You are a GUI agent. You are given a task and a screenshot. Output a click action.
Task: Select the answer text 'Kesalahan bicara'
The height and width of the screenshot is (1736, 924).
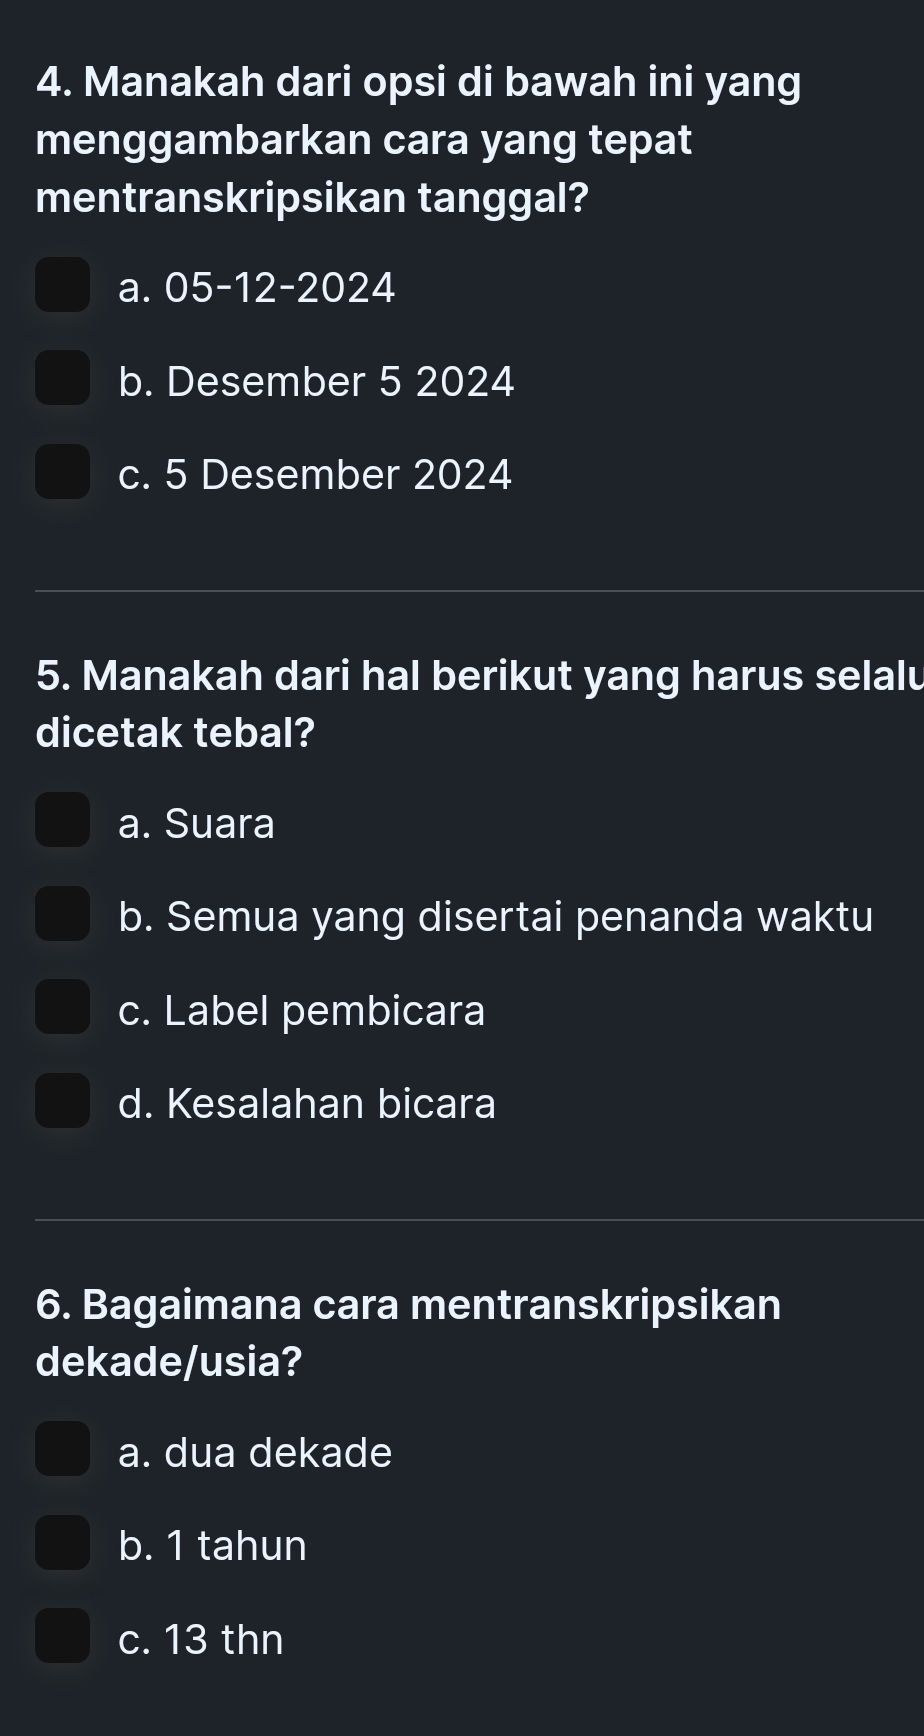[305, 1103]
